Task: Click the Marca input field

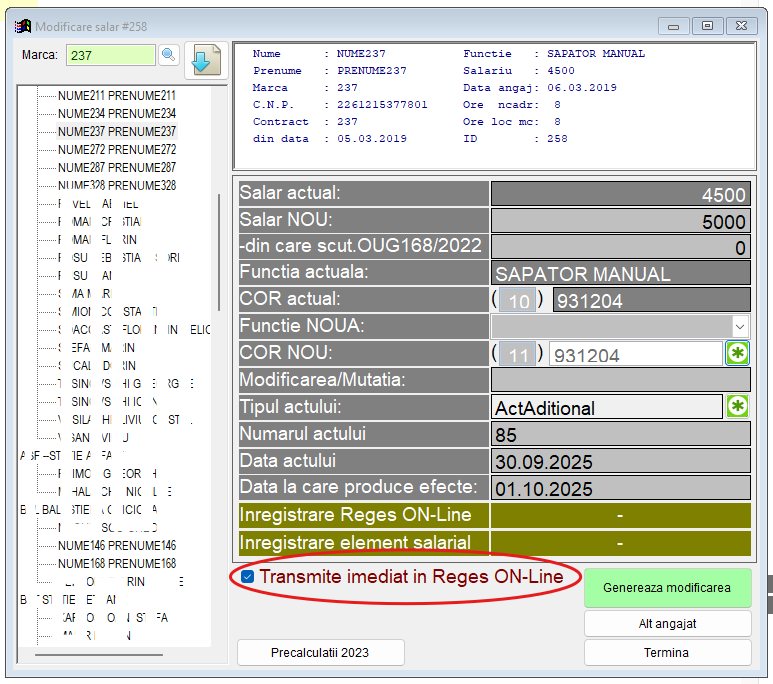Action: (110, 55)
